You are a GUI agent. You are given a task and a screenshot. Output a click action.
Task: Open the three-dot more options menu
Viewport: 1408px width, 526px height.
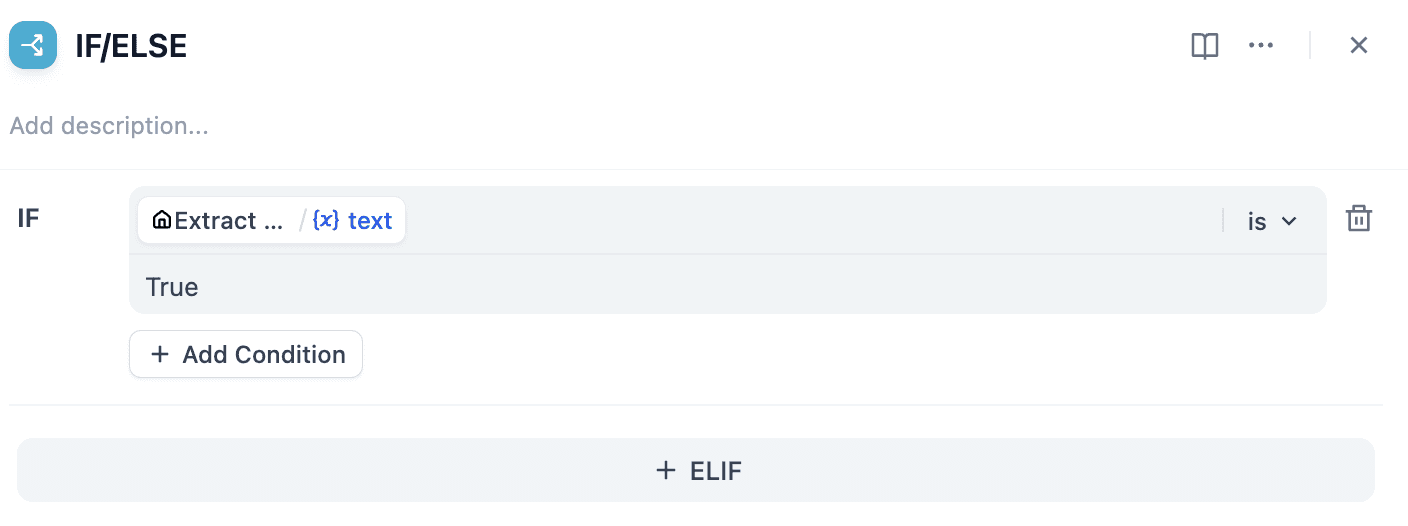(x=1261, y=45)
